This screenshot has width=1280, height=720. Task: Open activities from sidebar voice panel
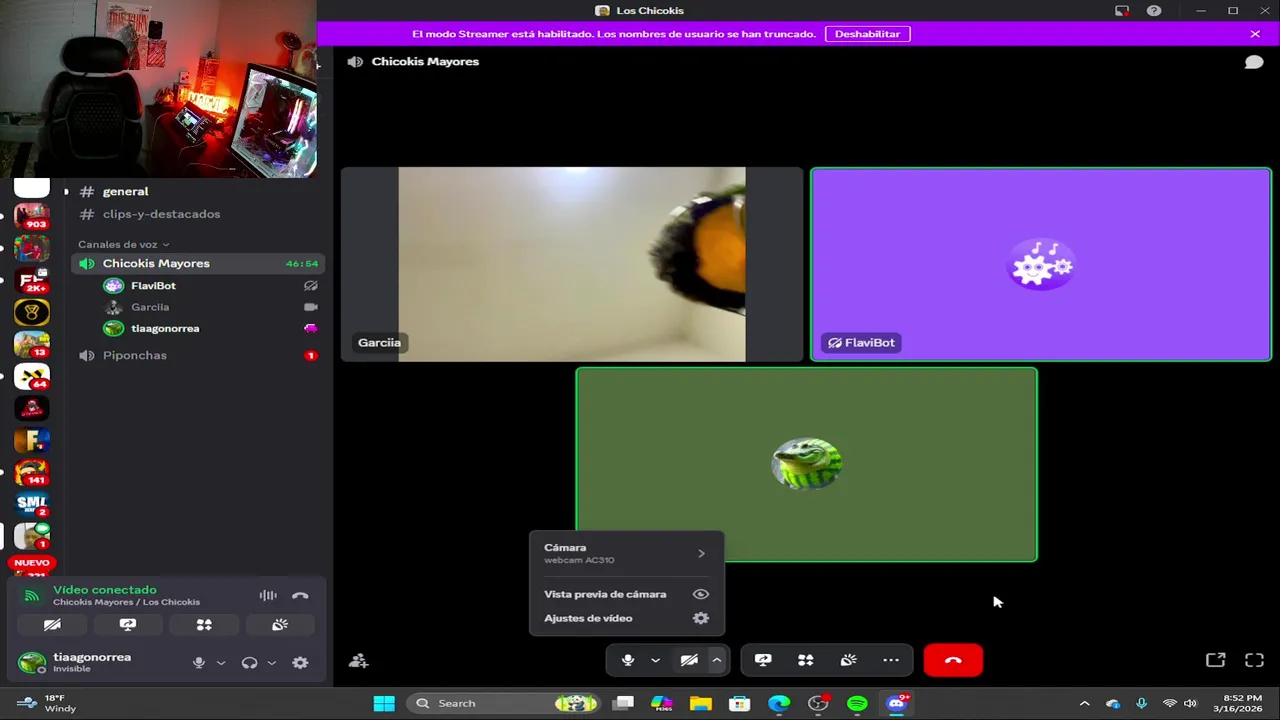coord(204,625)
